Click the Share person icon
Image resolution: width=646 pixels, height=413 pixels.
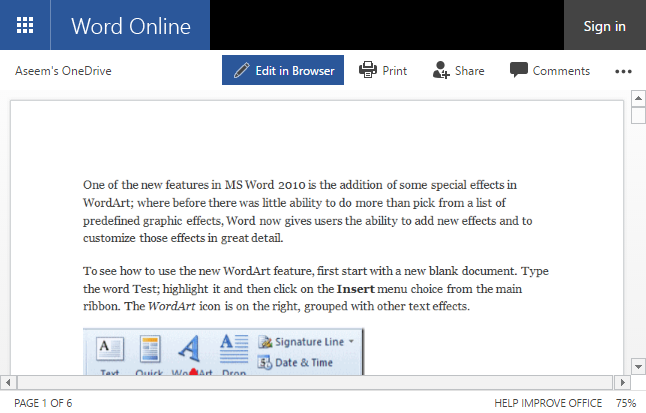click(x=441, y=70)
